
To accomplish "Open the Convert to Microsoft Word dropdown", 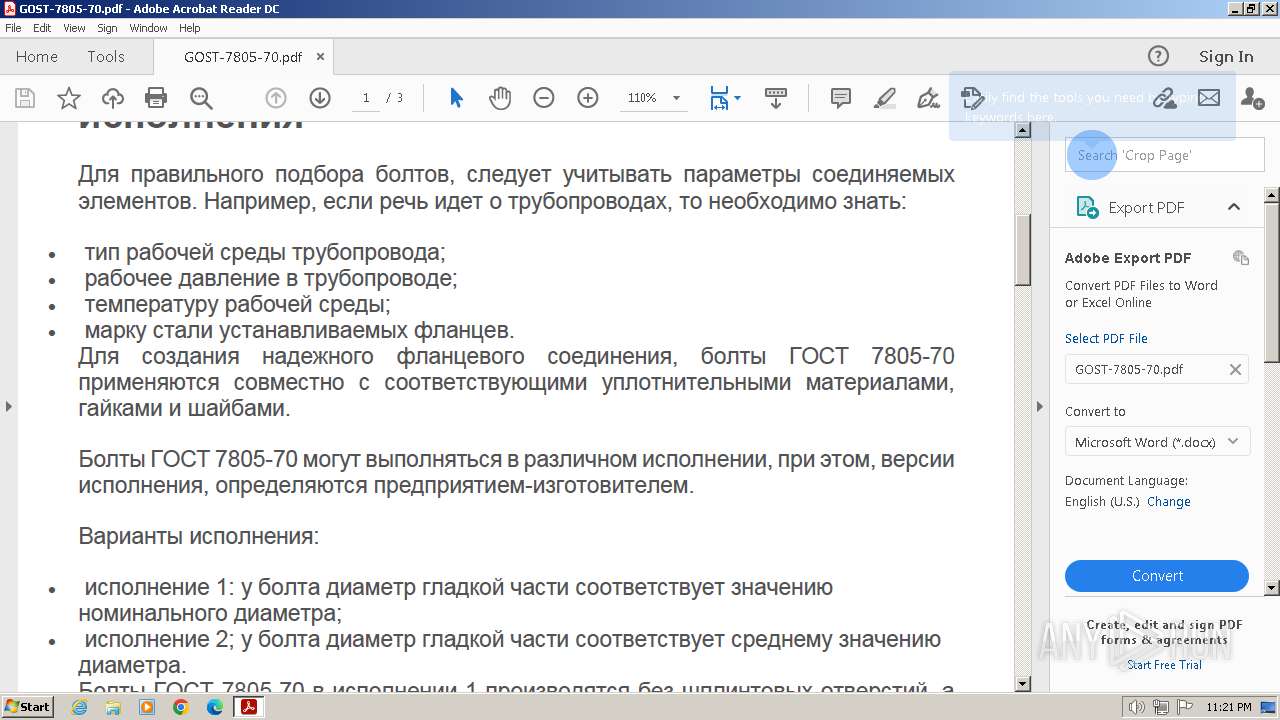I will click(1157, 442).
